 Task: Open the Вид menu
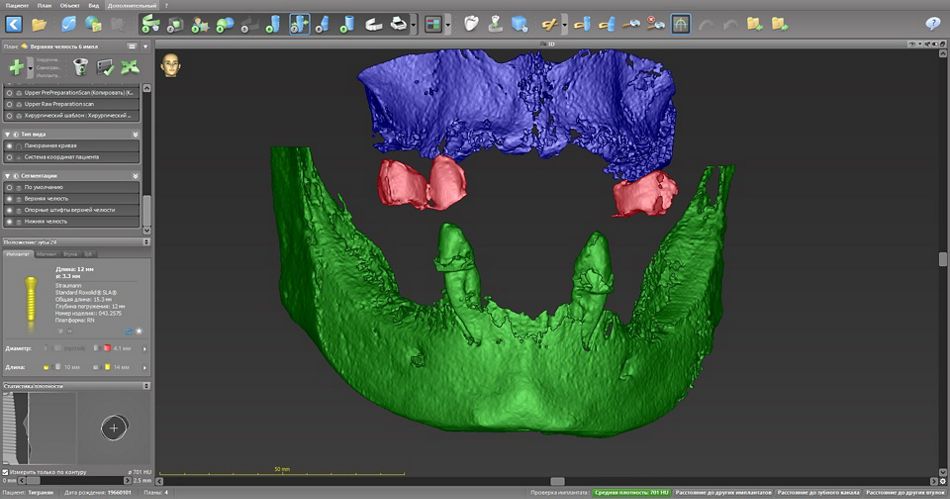pyautogui.click(x=94, y=5)
